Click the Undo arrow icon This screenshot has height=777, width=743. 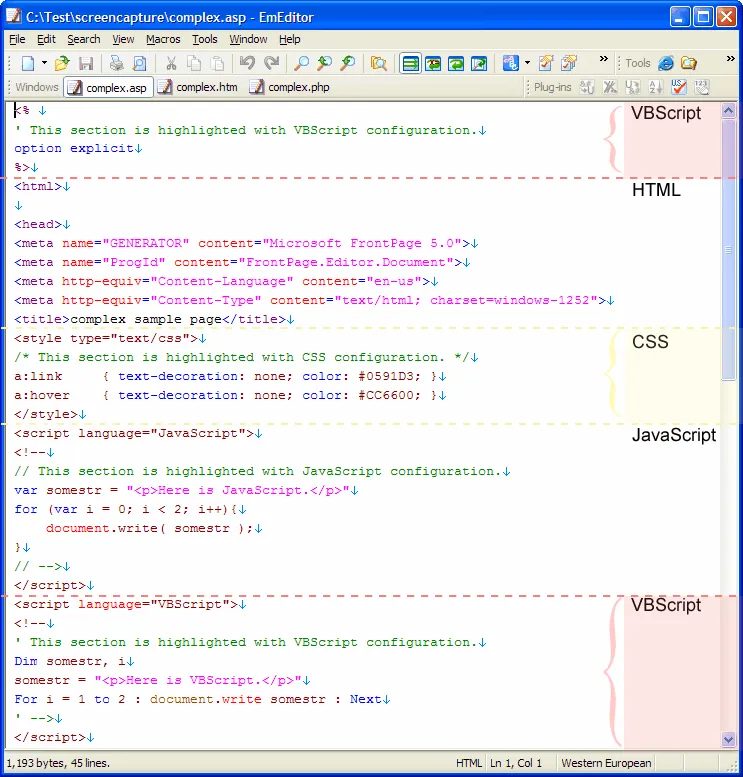pos(247,63)
